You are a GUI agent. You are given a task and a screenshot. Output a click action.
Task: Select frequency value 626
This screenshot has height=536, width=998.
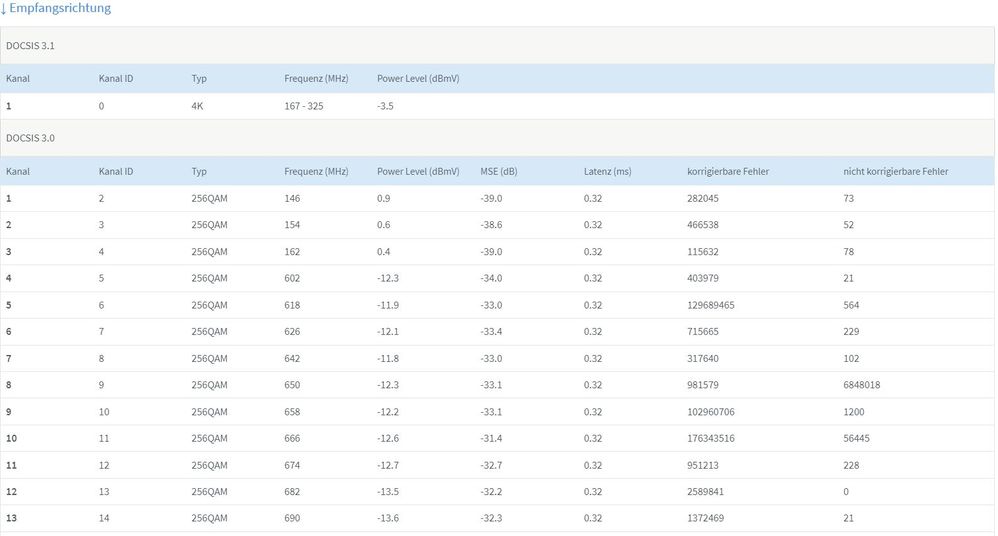tap(292, 332)
